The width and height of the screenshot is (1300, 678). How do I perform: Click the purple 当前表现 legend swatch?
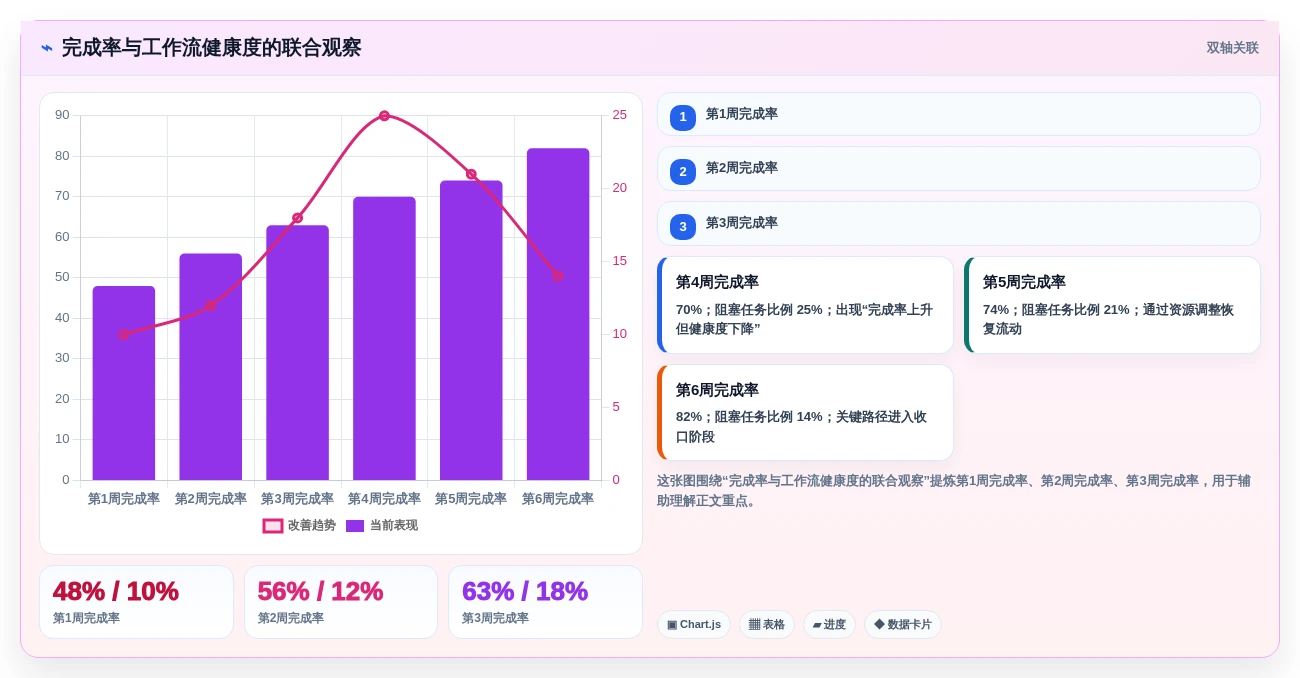click(x=355, y=526)
